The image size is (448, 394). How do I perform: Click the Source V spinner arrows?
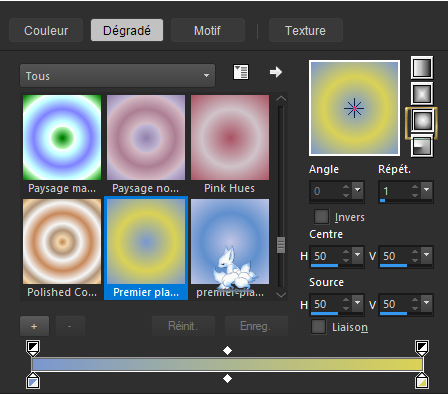(x=415, y=303)
